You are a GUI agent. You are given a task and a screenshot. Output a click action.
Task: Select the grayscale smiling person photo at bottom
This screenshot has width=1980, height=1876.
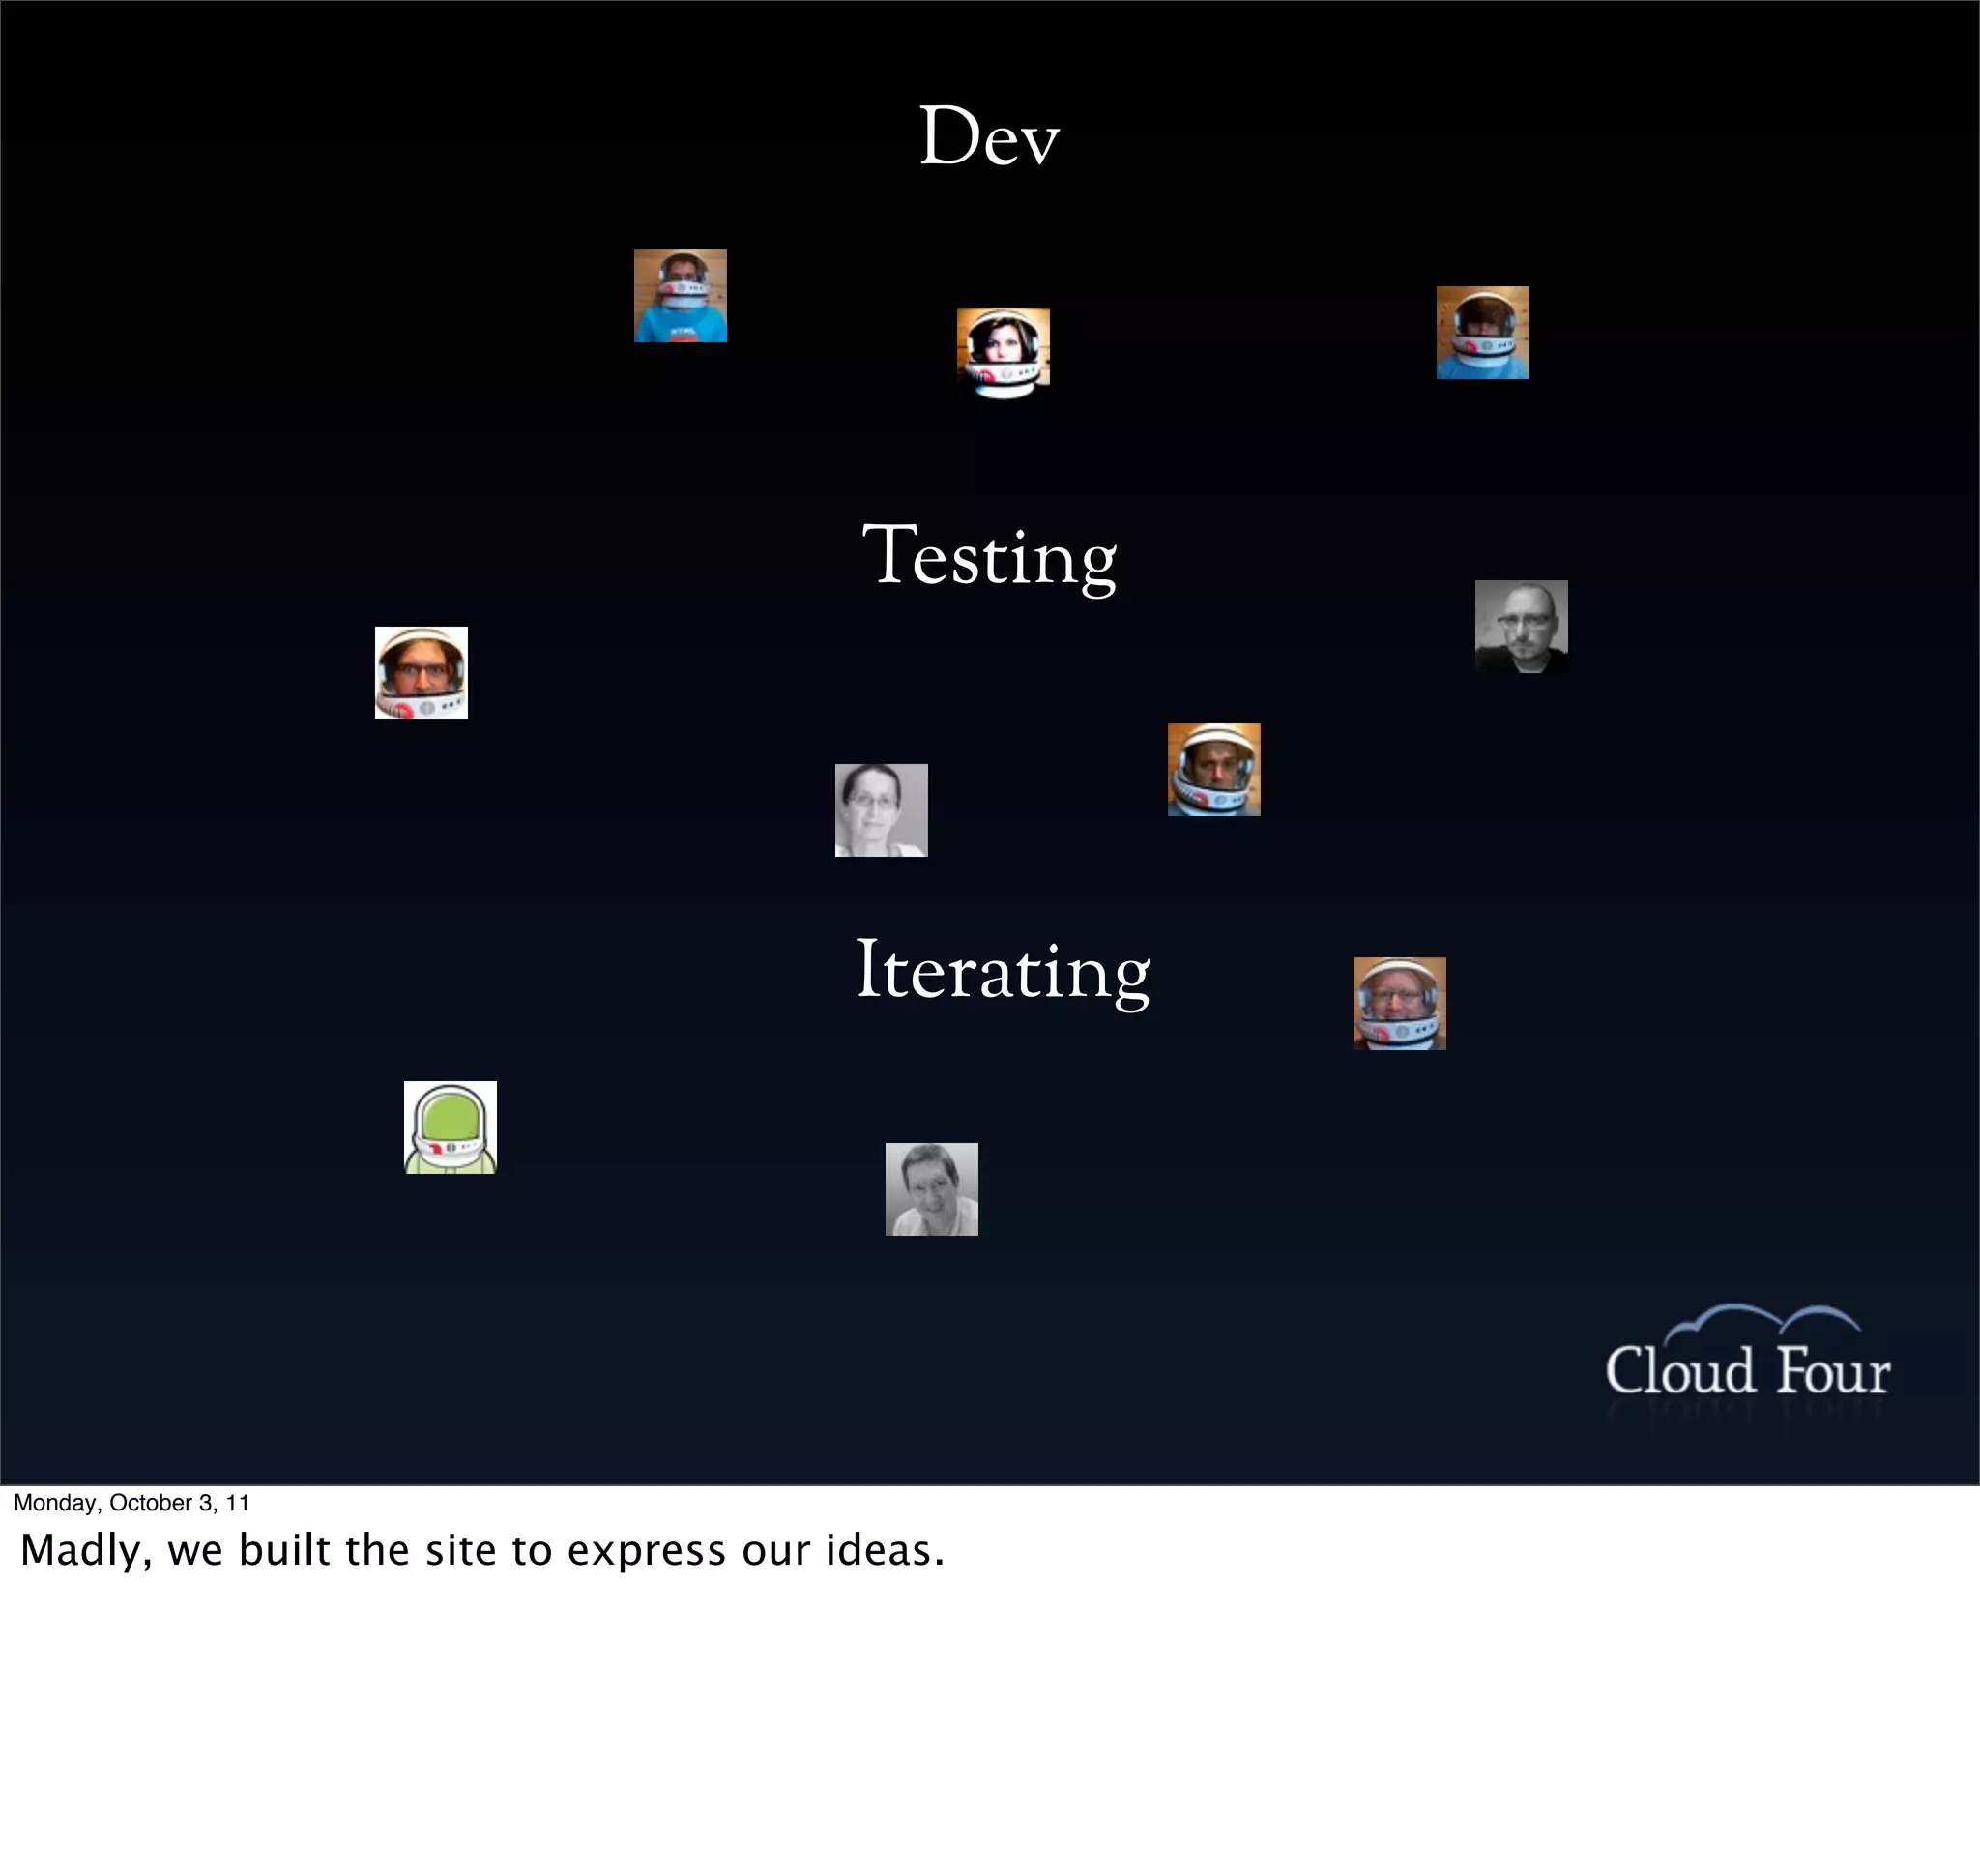click(x=931, y=1189)
